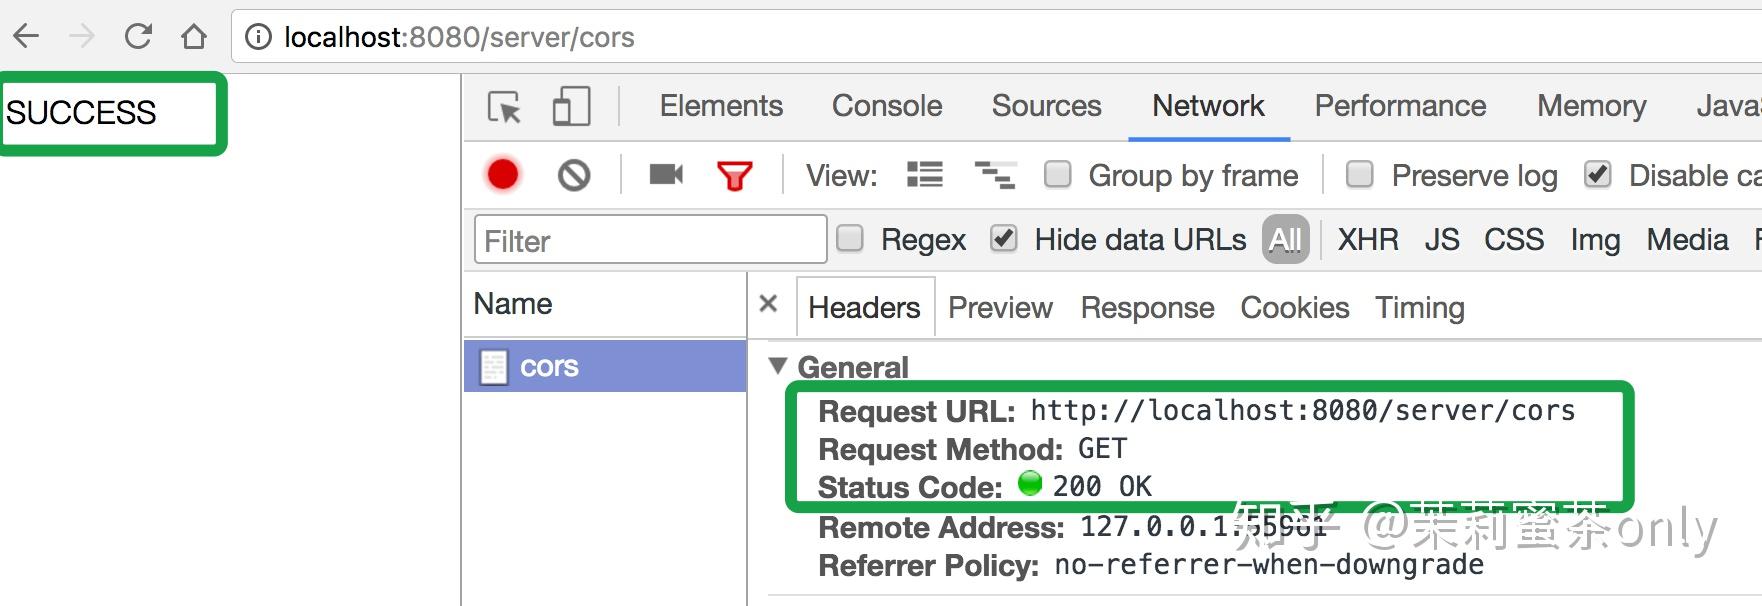The height and width of the screenshot is (606, 1762).
Task: Switch to the Response tab
Action: (x=1147, y=308)
